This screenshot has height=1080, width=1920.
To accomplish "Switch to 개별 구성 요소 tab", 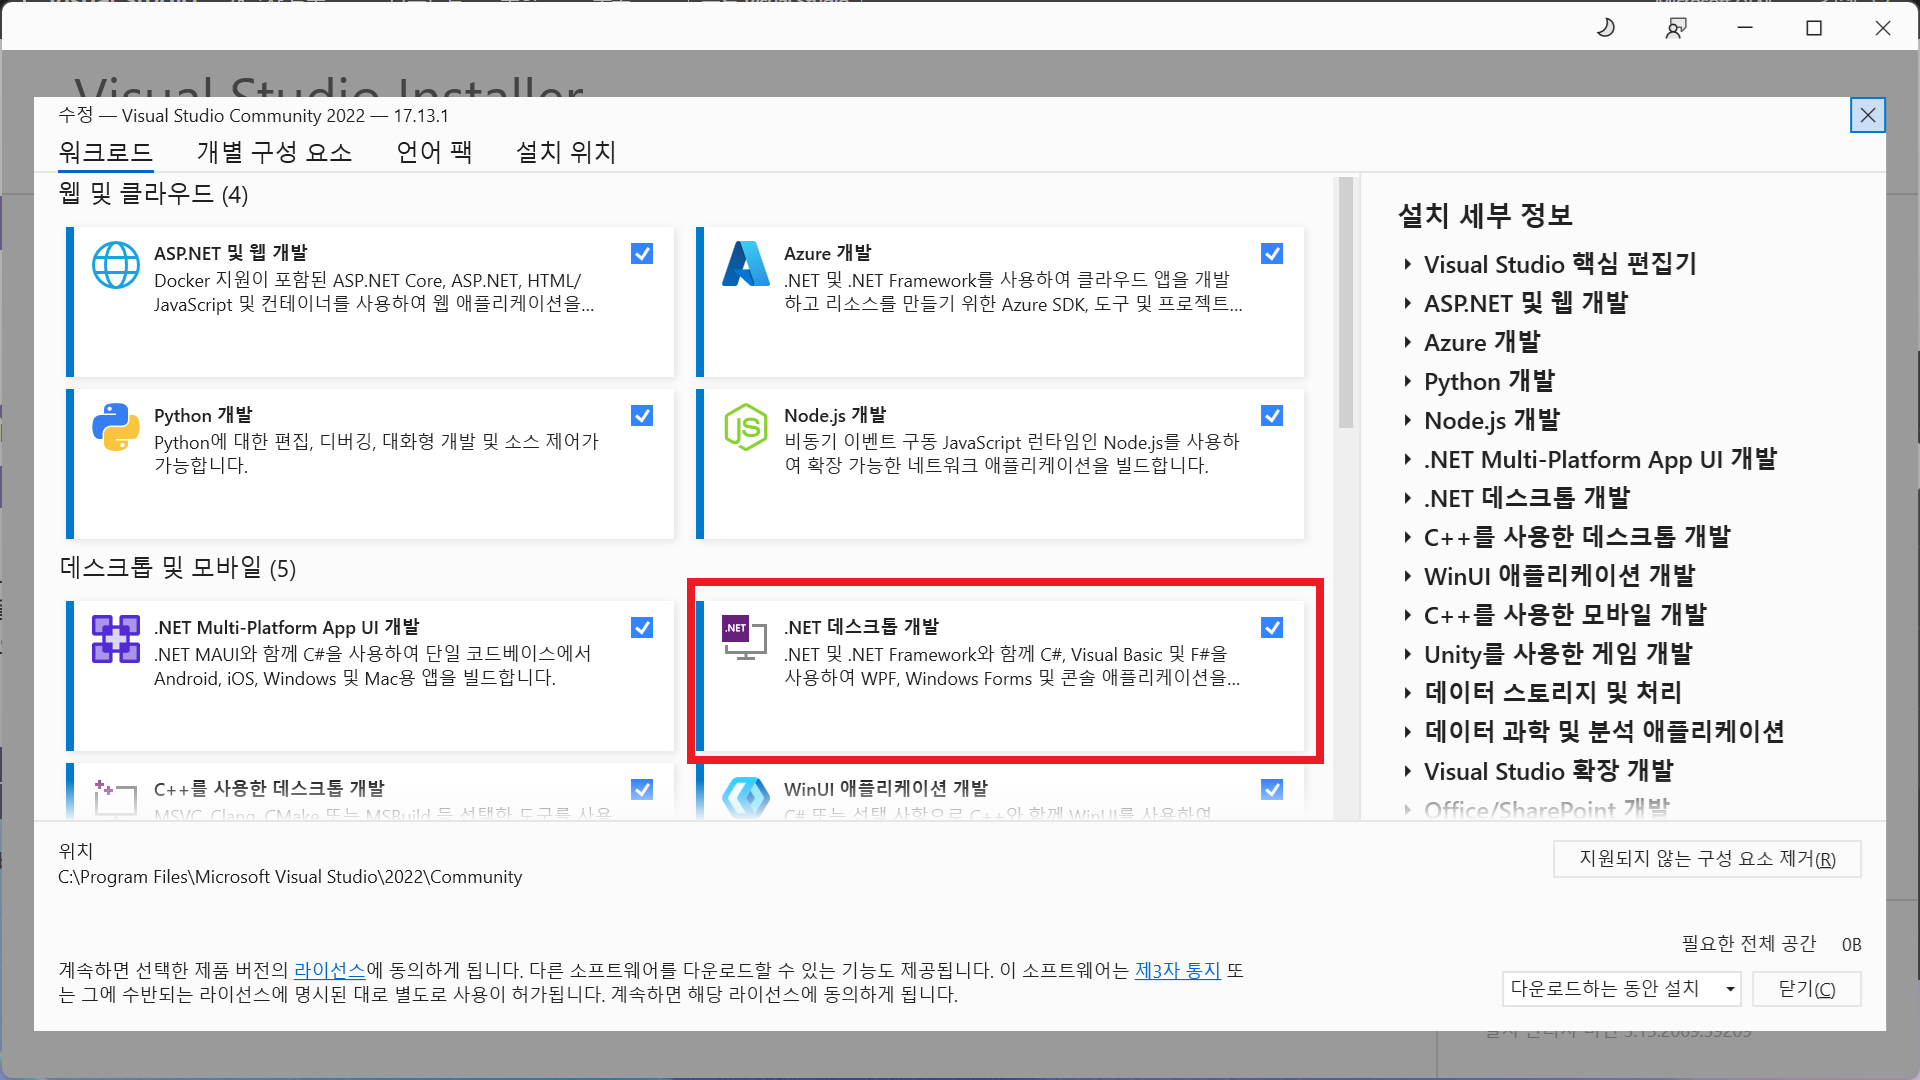I will coord(274,152).
